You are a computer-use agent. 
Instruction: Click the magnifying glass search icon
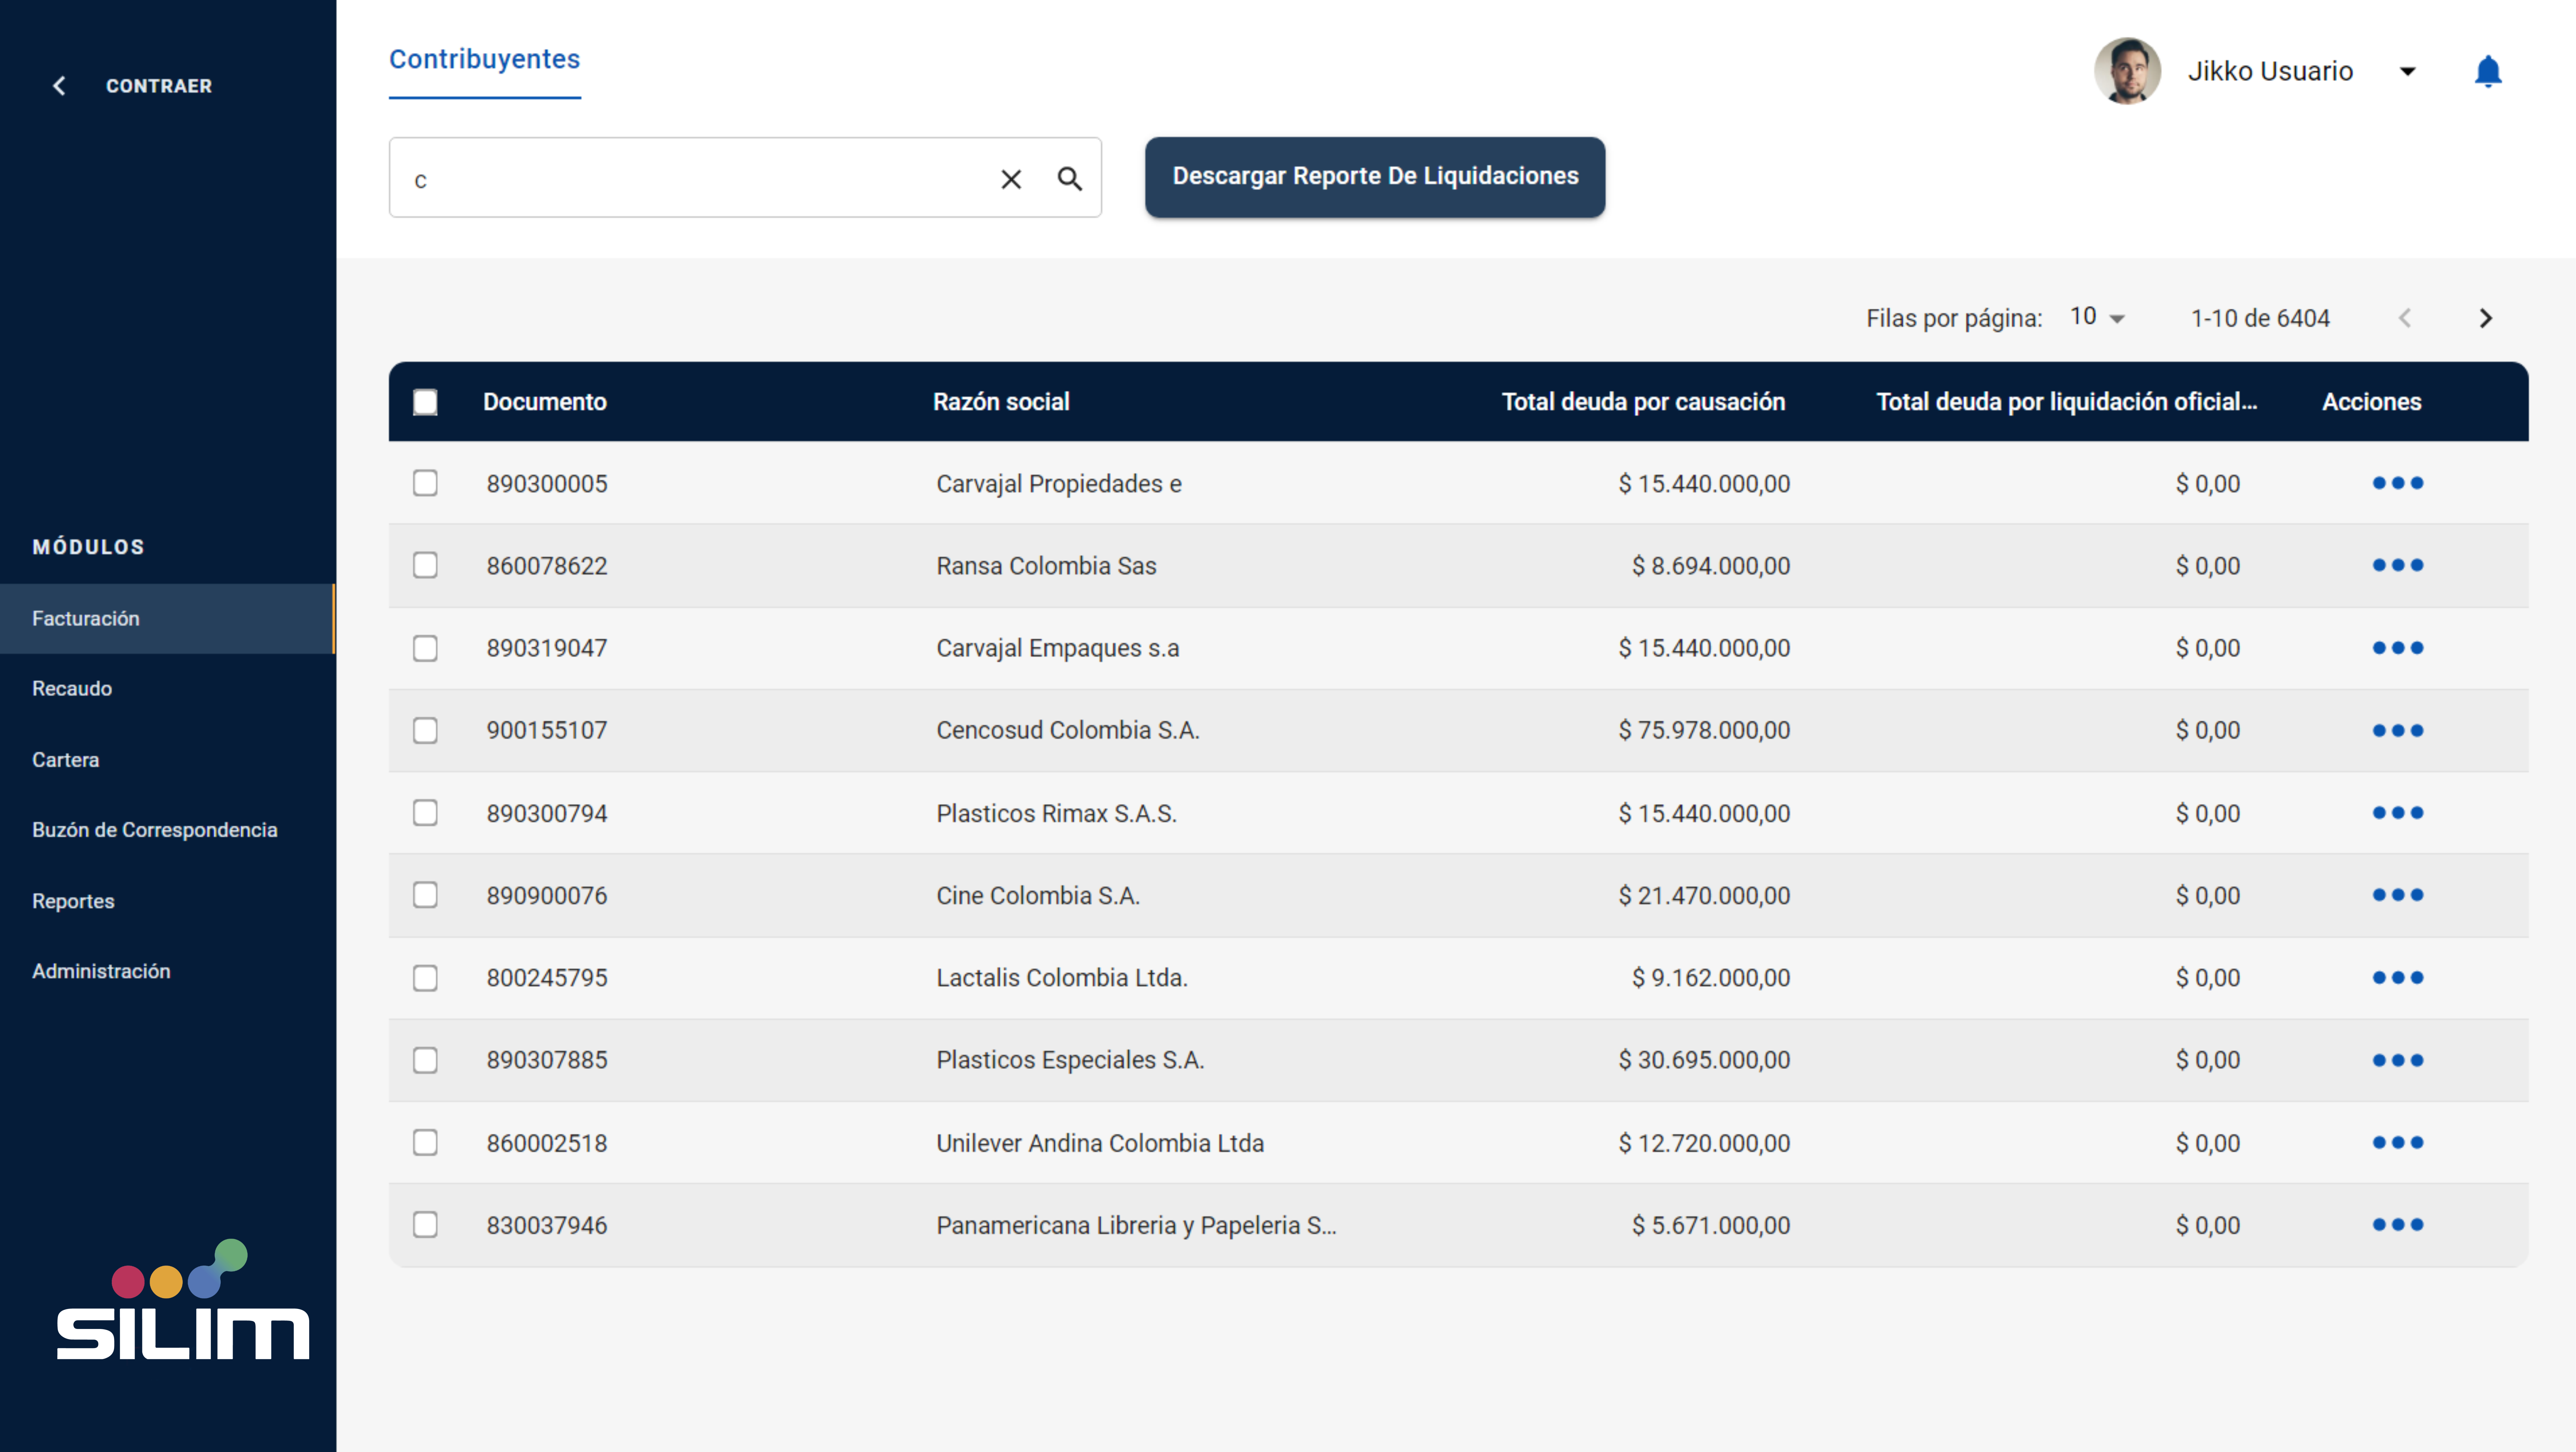(1070, 179)
